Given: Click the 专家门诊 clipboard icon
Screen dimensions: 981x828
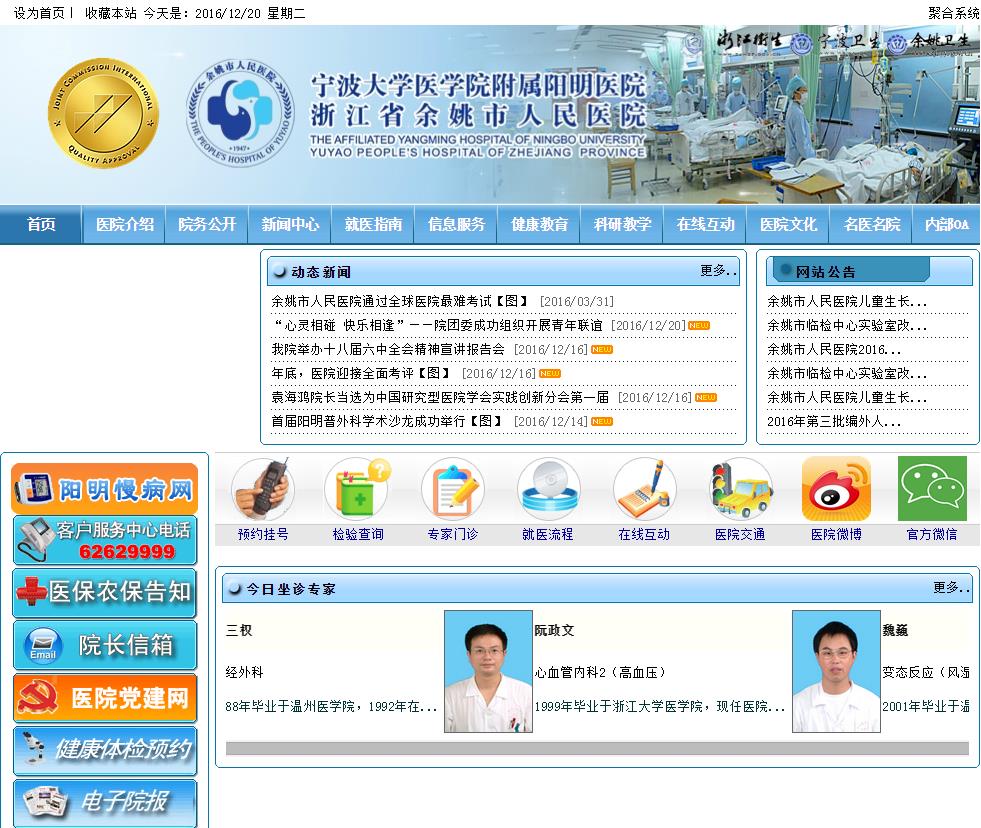Looking at the screenshot, I should (x=453, y=489).
